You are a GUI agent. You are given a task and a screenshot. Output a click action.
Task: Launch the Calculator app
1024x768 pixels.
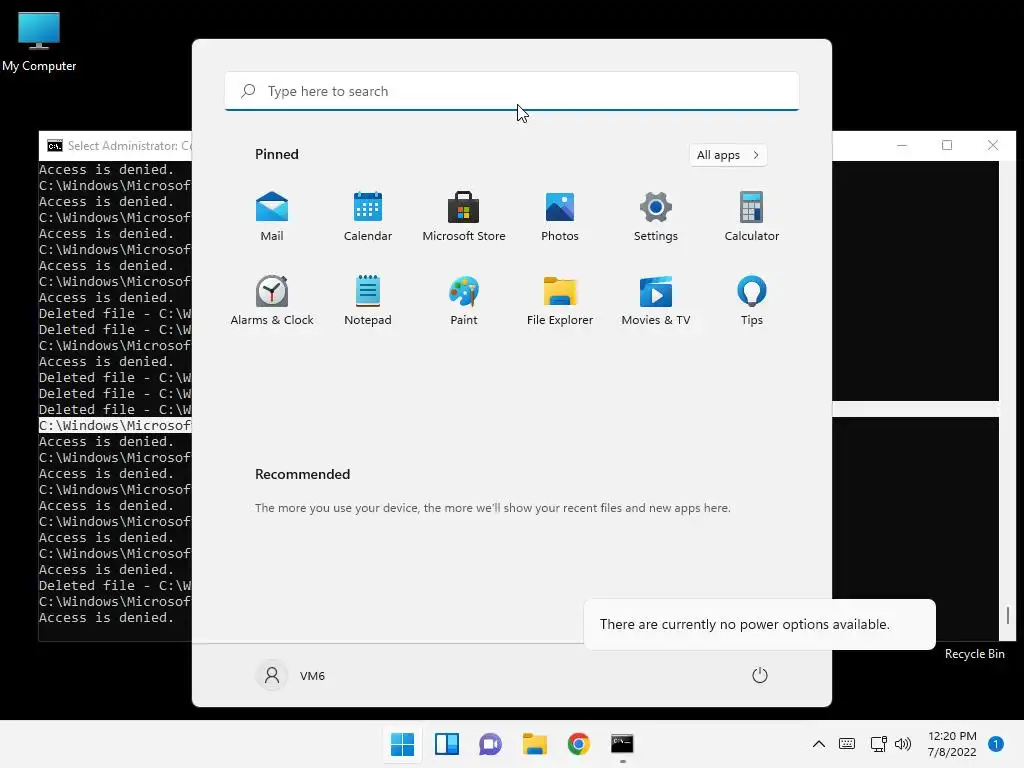[752, 216]
